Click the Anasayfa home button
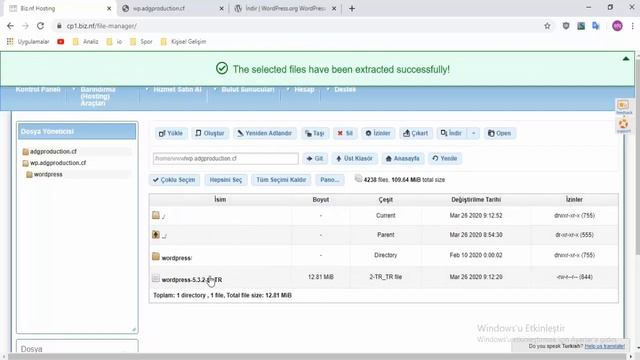The image size is (640, 360). 402,158
